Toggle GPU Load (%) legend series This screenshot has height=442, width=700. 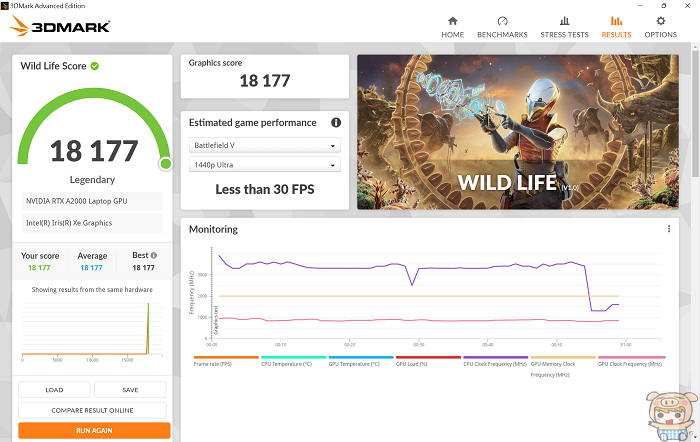[428, 364]
